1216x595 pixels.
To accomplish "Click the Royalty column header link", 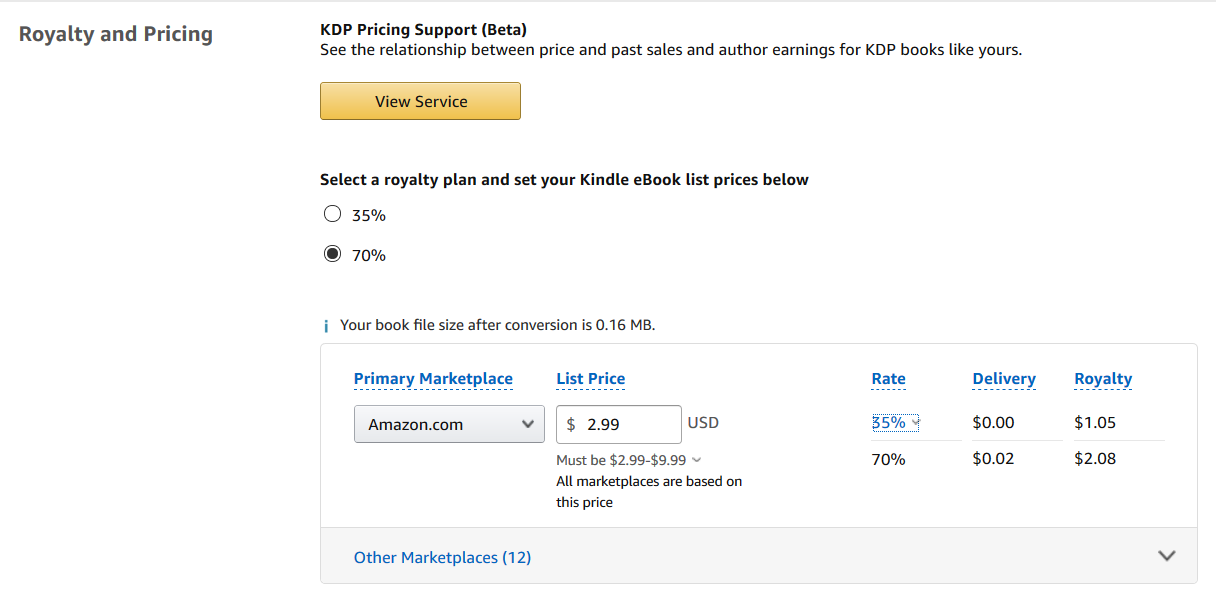I will (x=1103, y=379).
